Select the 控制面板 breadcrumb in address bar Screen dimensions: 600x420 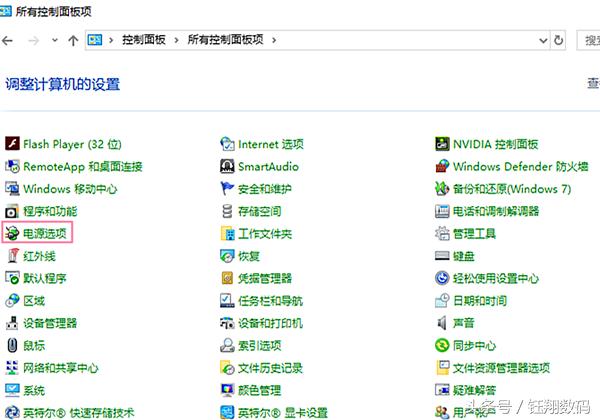pyautogui.click(x=144, y=41)
